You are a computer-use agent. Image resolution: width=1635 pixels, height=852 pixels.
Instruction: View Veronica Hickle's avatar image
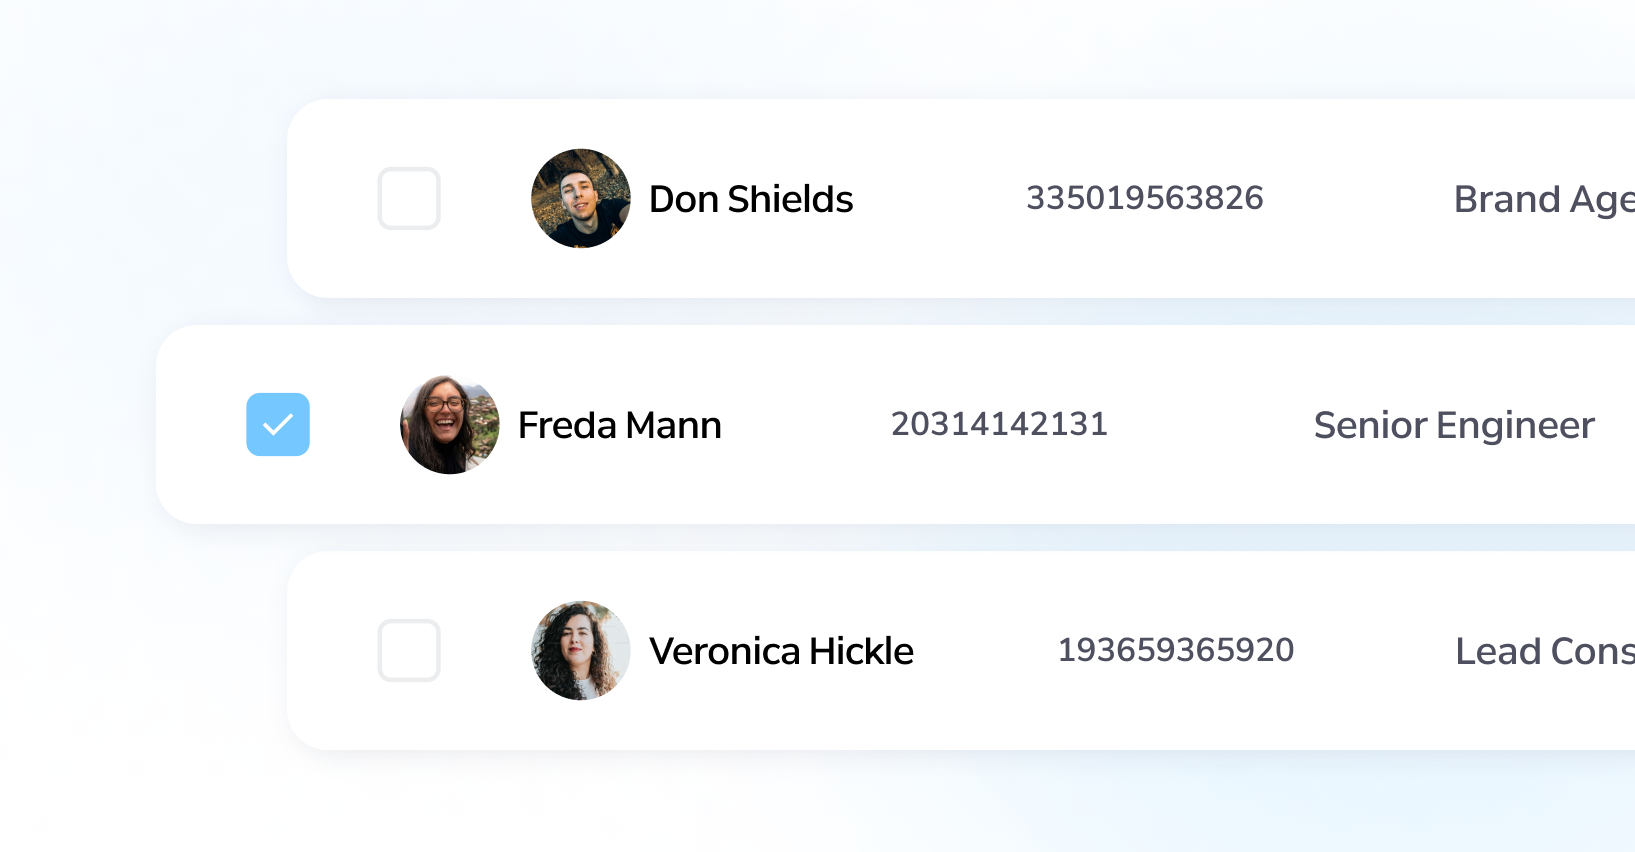[581, 650]
